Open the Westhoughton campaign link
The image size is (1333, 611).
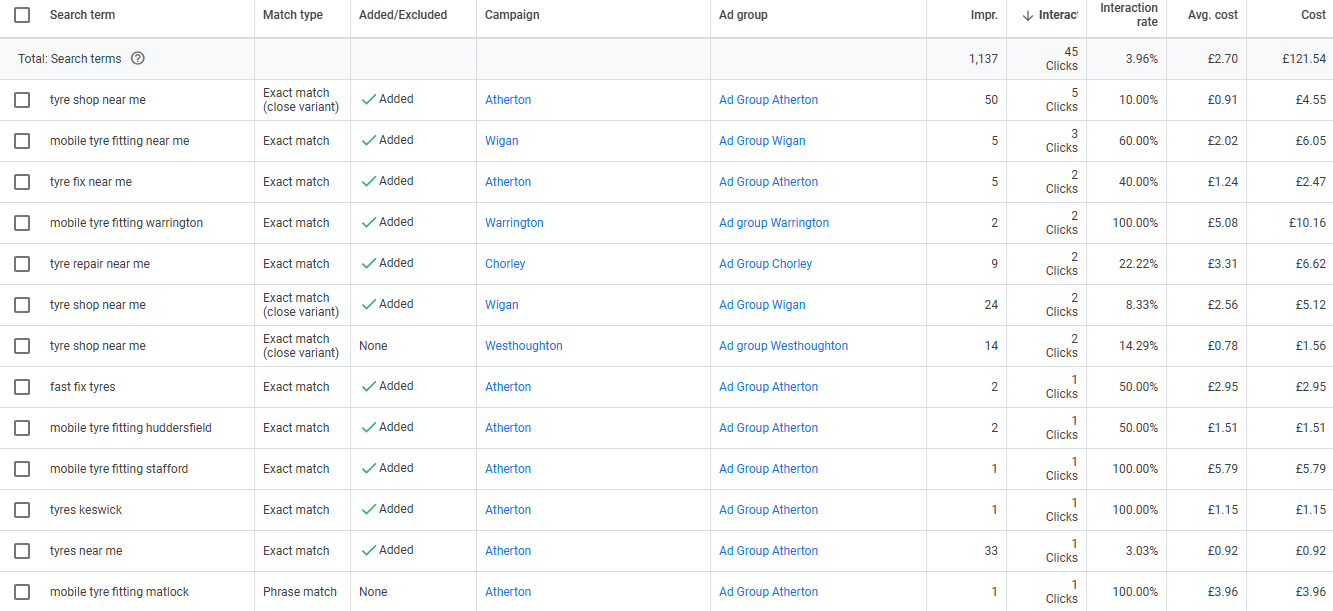click(x=524, y=346)
